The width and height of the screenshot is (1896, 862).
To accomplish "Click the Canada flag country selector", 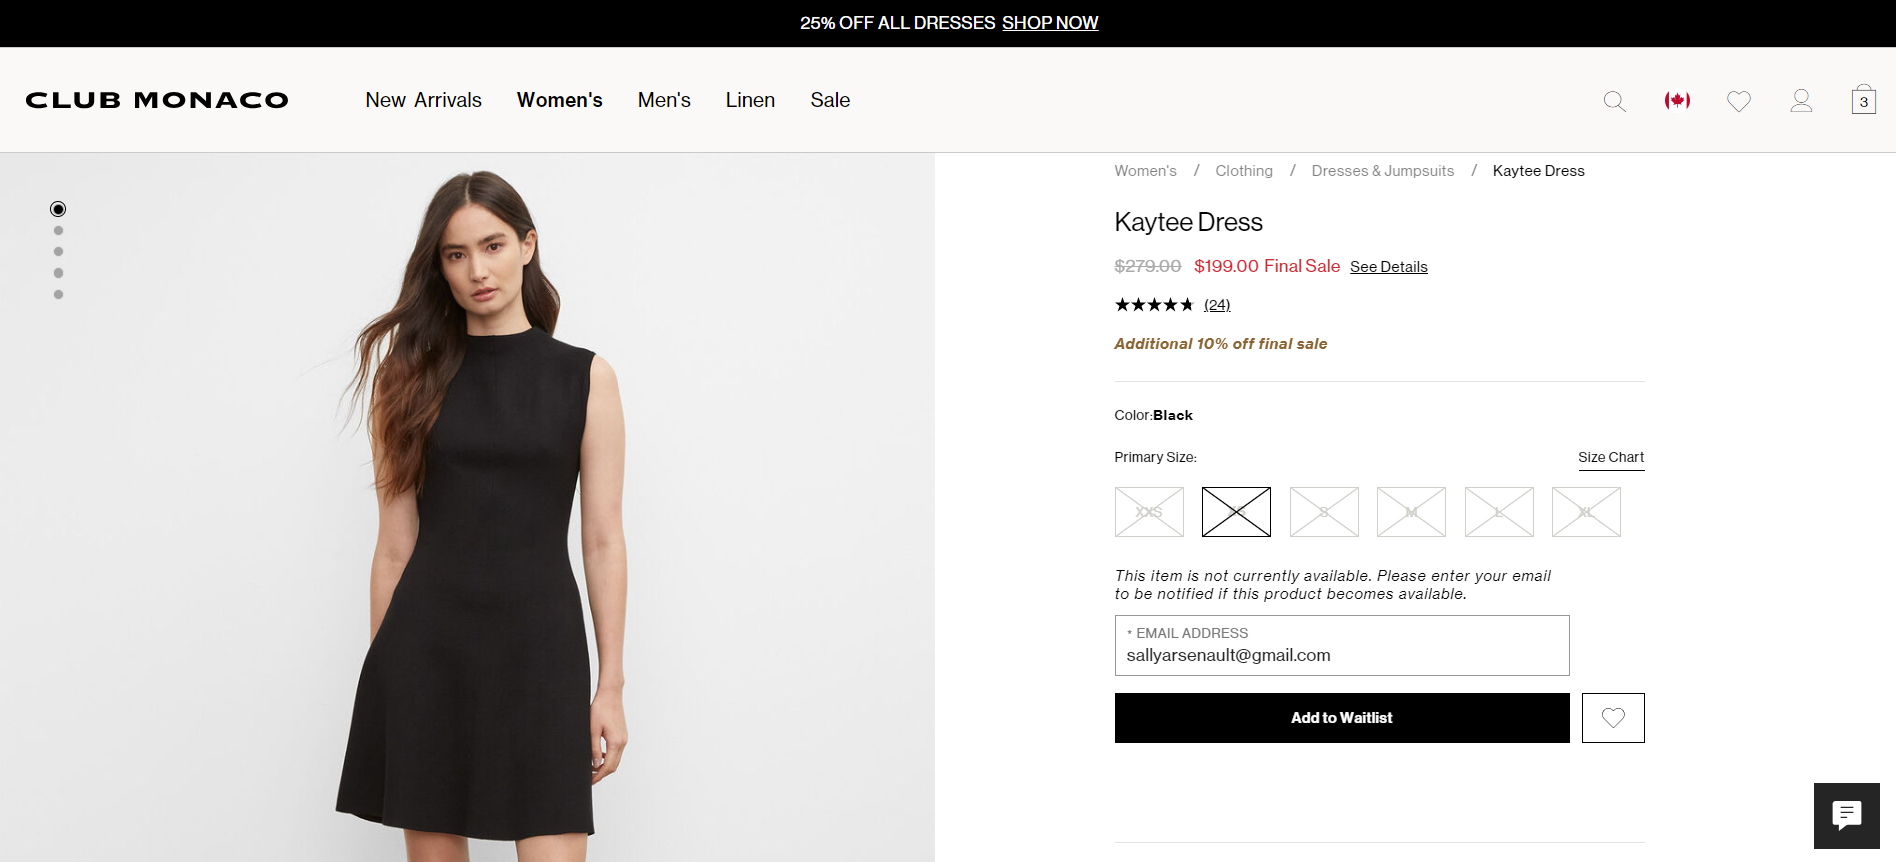I will tap(1677, 100).
